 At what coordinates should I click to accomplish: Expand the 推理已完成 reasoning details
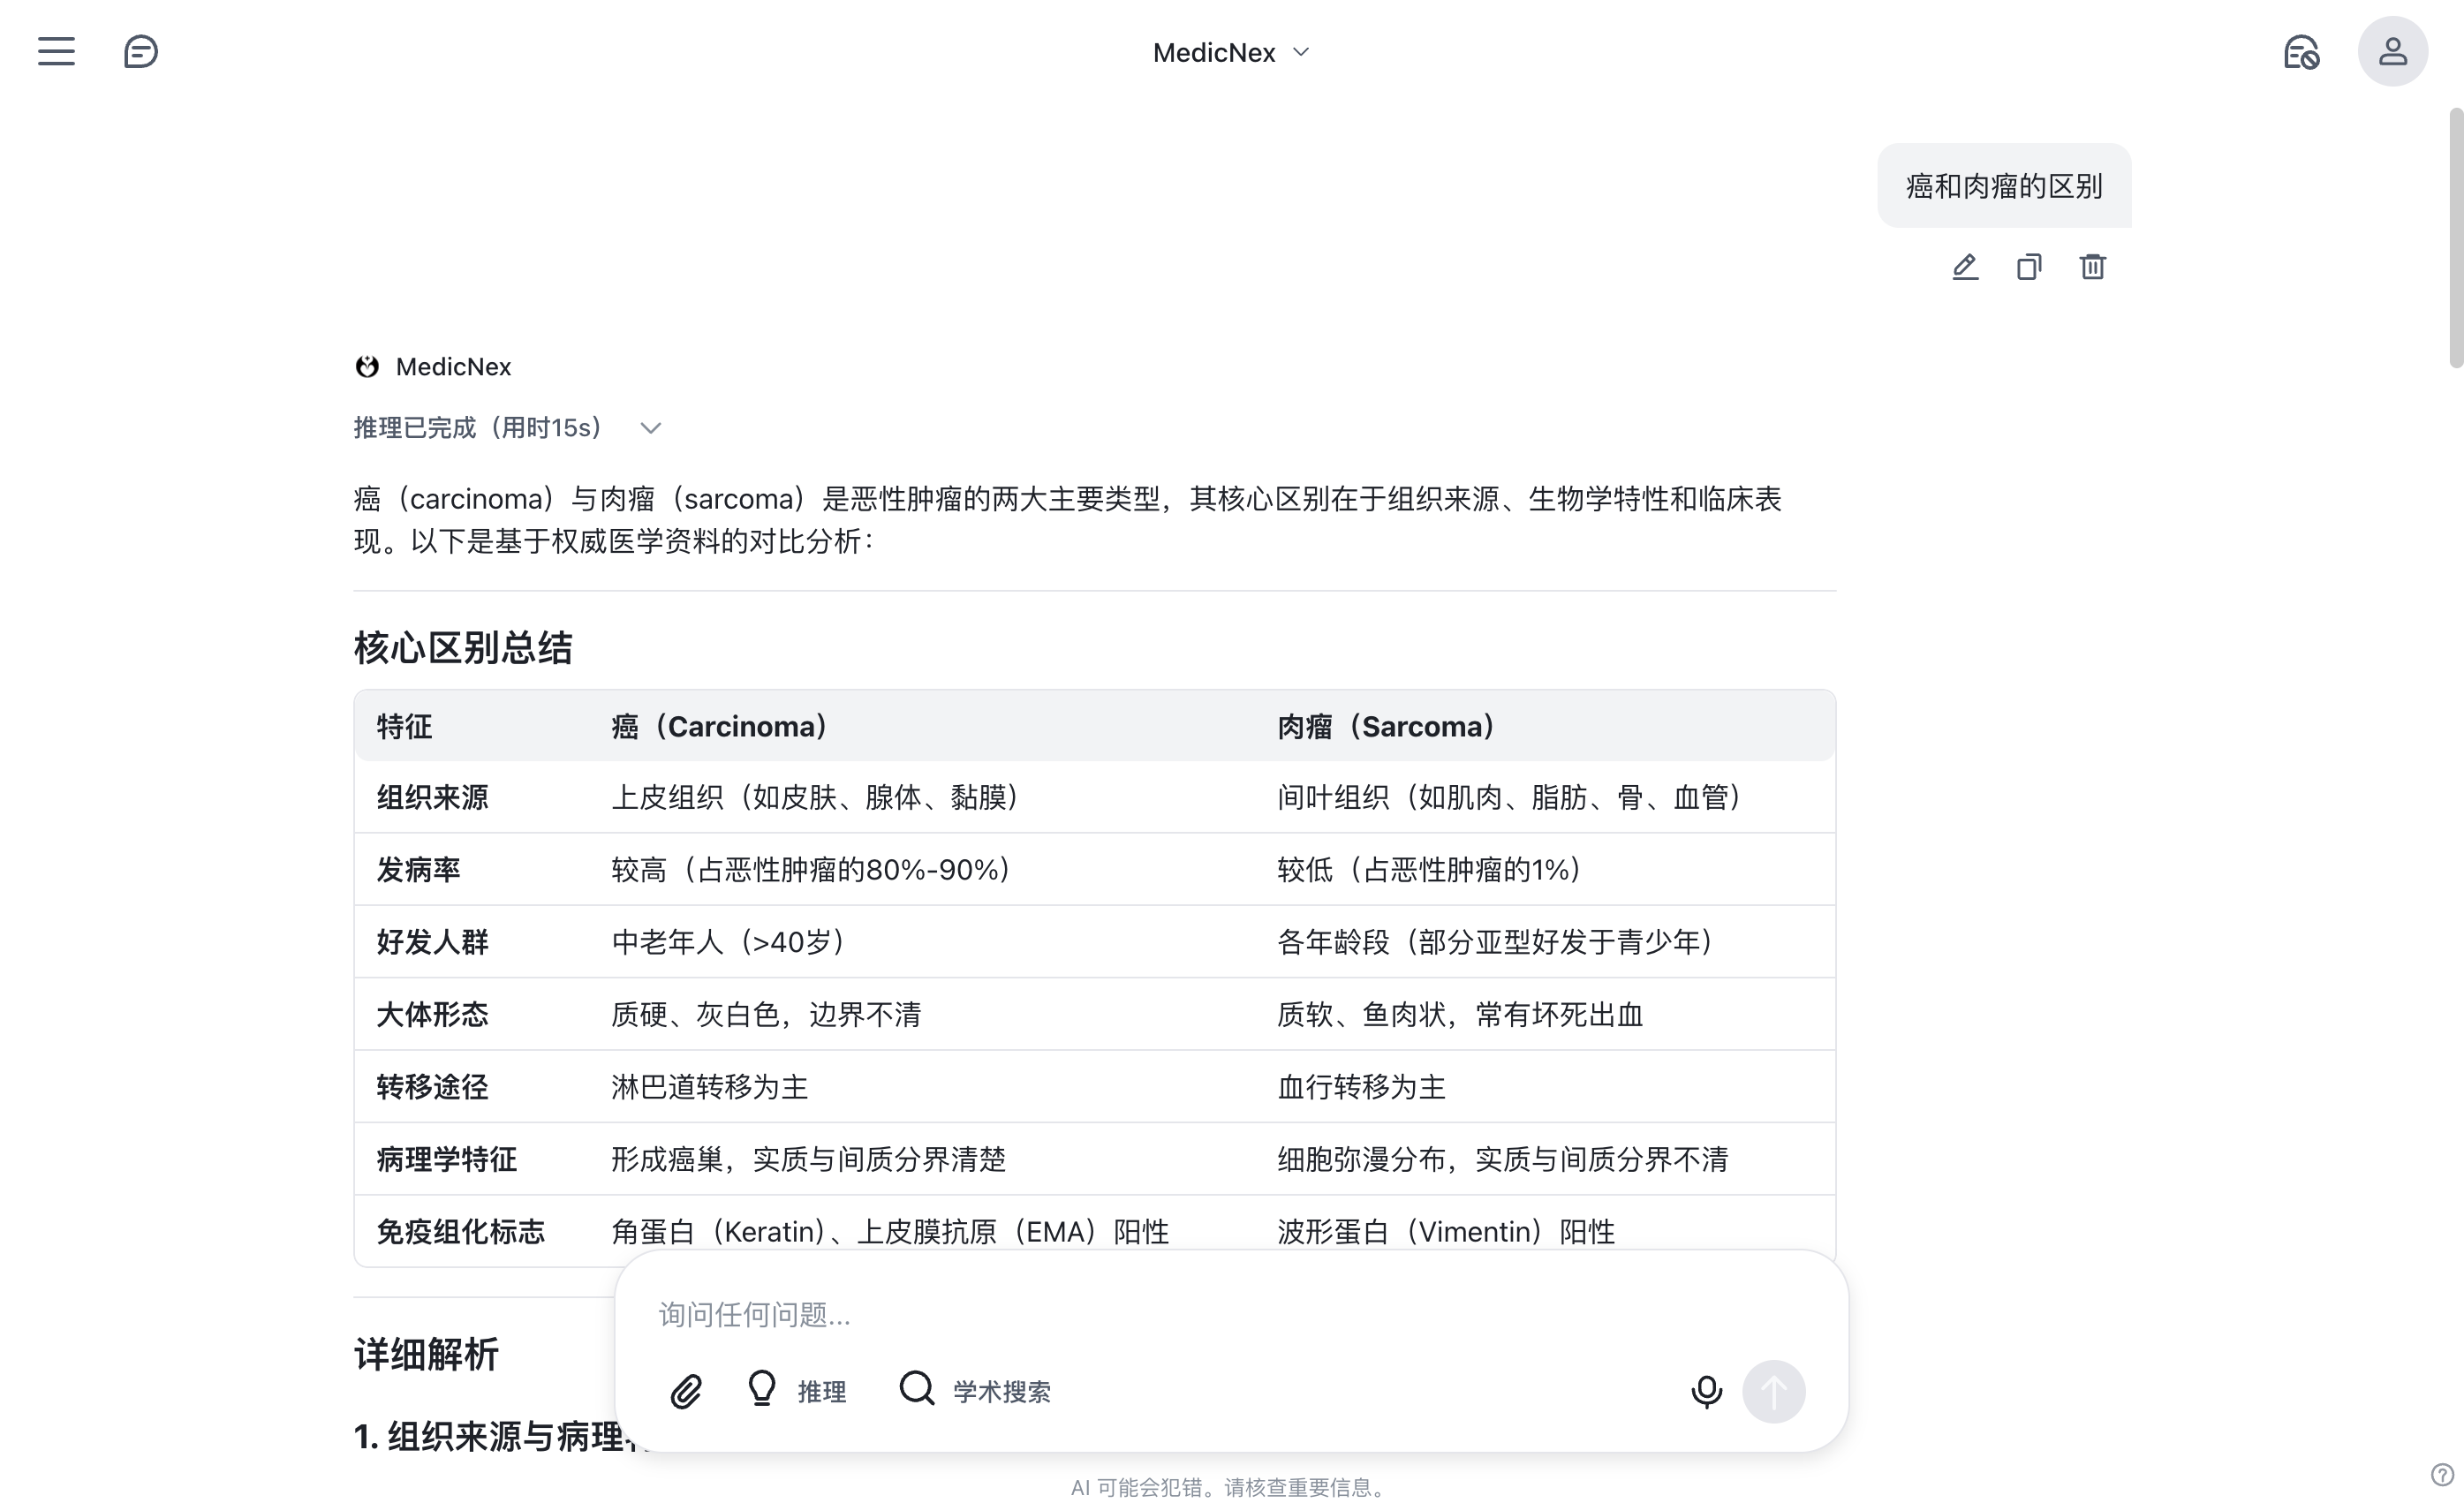(507, 428)
